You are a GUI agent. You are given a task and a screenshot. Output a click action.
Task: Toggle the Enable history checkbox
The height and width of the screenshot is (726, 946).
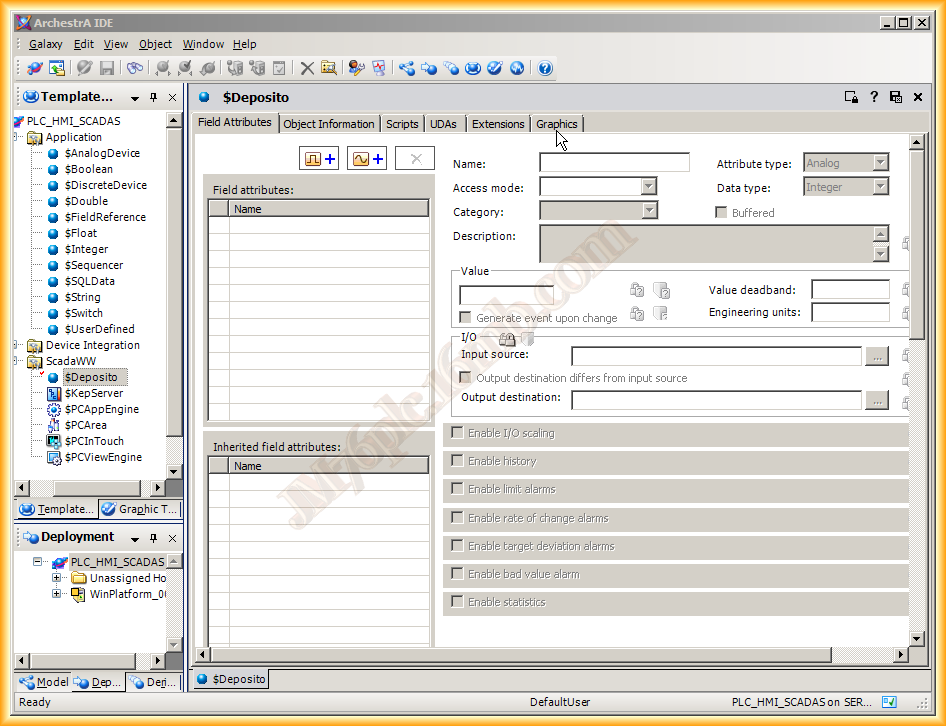point(458,461)
